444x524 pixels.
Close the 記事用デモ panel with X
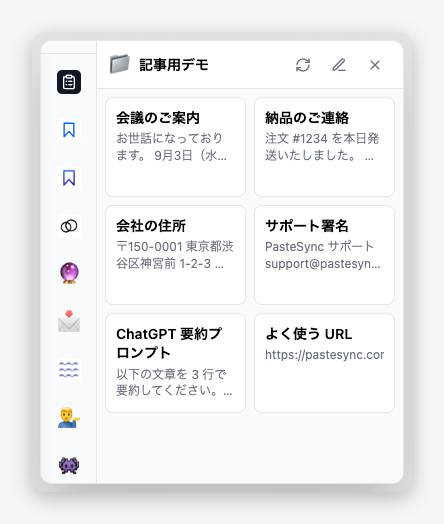click(375, 65)
